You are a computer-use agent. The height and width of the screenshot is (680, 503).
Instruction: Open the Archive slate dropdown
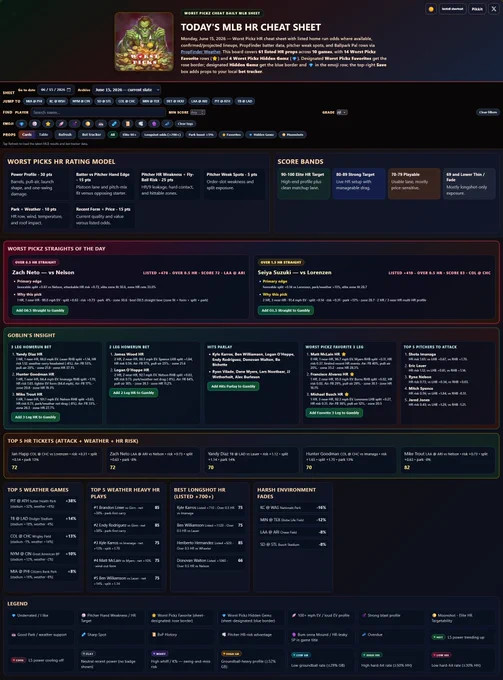pos(126,90)
